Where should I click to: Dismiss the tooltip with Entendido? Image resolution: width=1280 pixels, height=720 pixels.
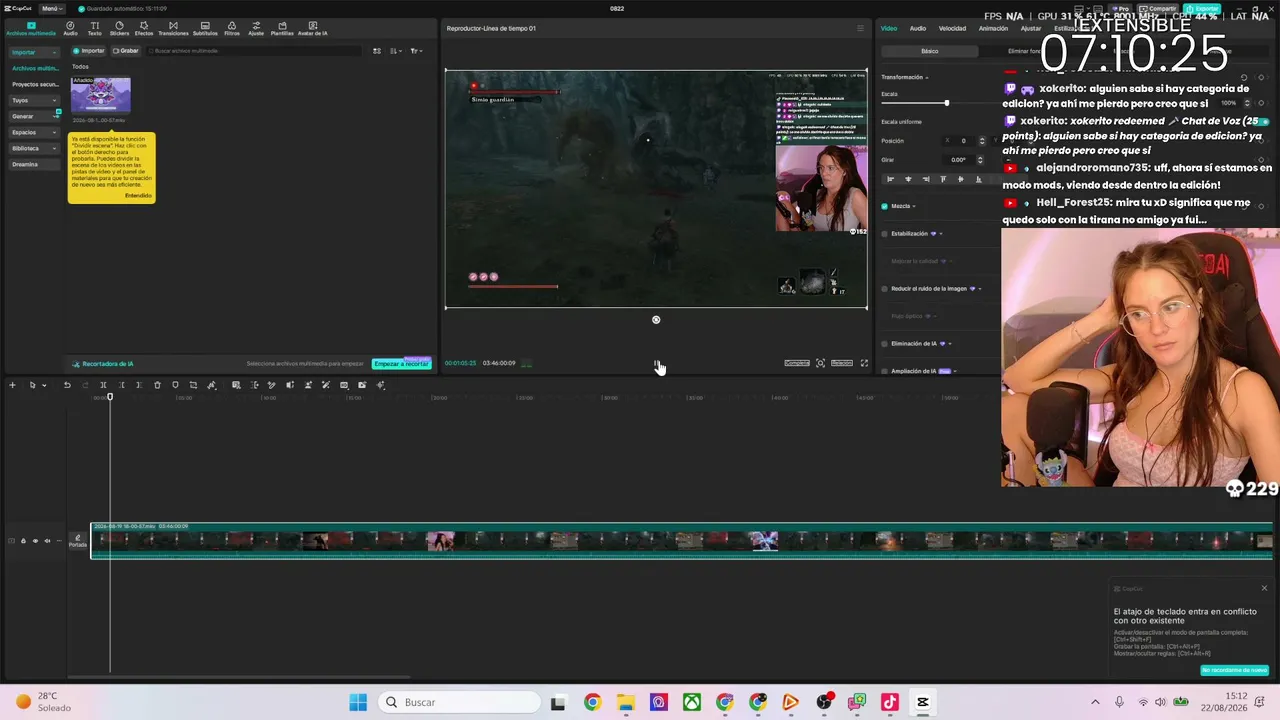coord(138,195)
